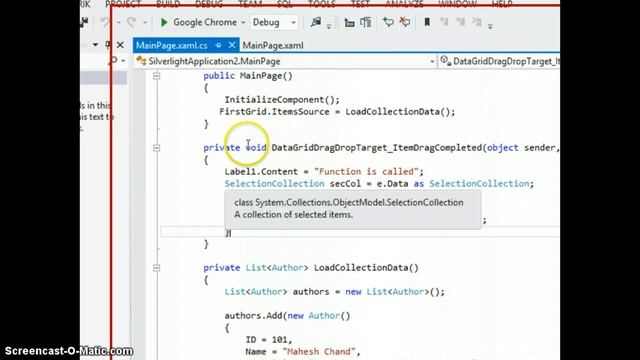Open the Google Chrome browser dropdown arrow
This screenshot has width=640, height=360.
tap(243, 22)
